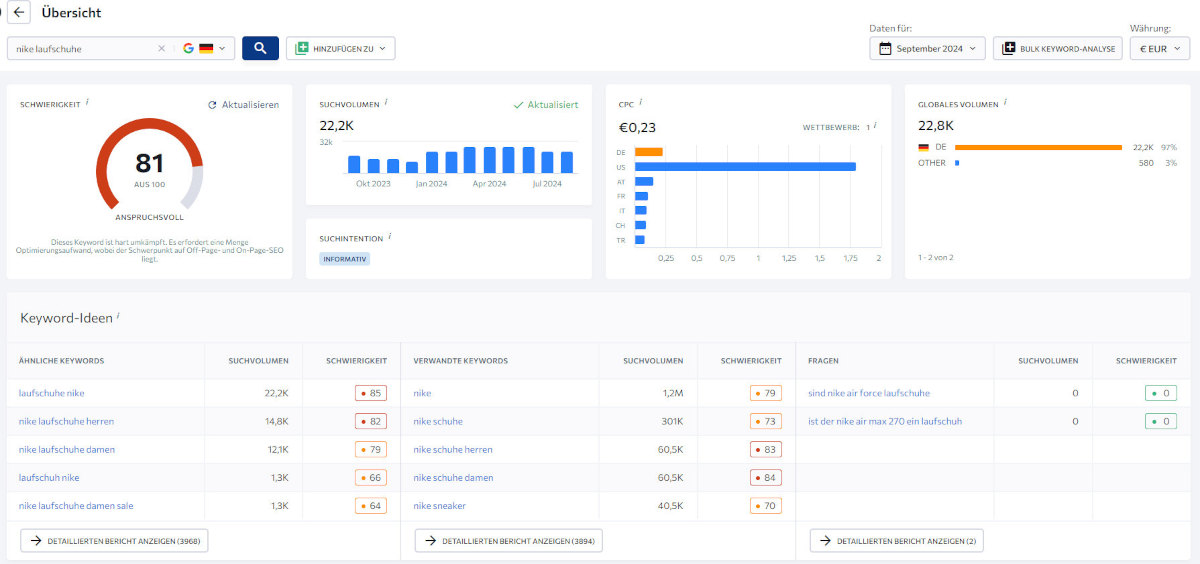Open related keyword 'nike'
This screenshot has height=564, width=1200.
422,393
